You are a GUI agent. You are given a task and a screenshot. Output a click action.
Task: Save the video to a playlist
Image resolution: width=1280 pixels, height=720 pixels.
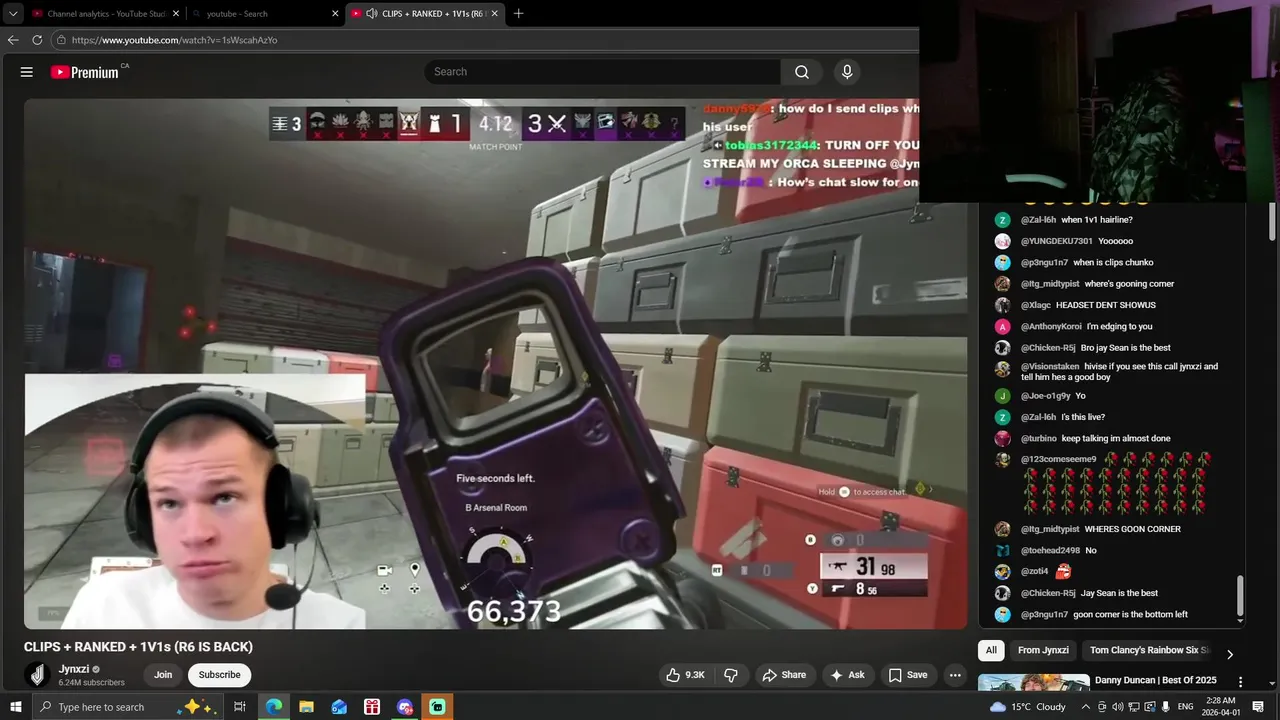908,675
